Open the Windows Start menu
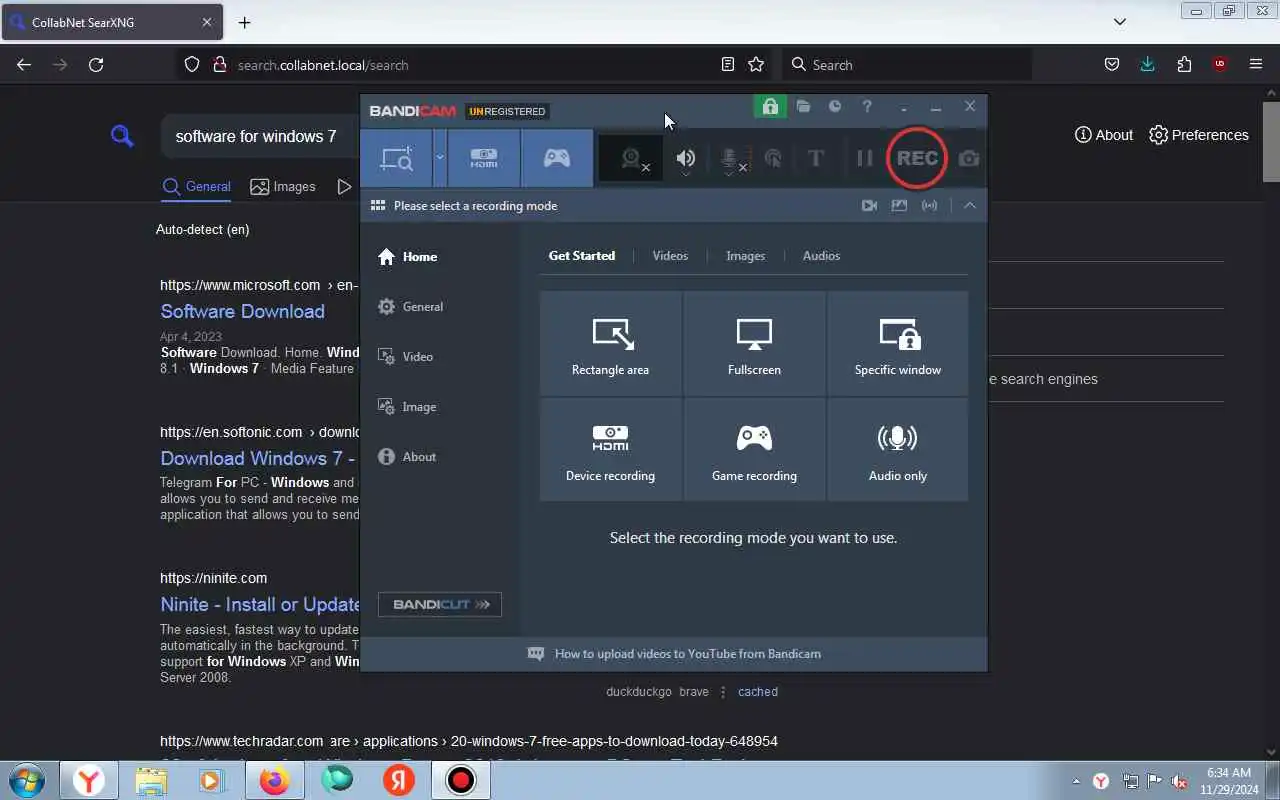The height and width of the screenshot is (800, 1280). pos(27,780)
